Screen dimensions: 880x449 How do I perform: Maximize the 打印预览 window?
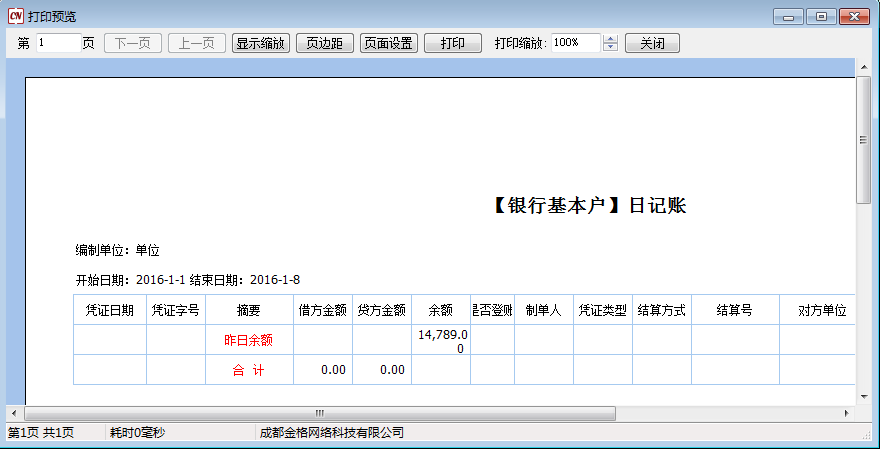pyautogui.click(x=821, y=16)
